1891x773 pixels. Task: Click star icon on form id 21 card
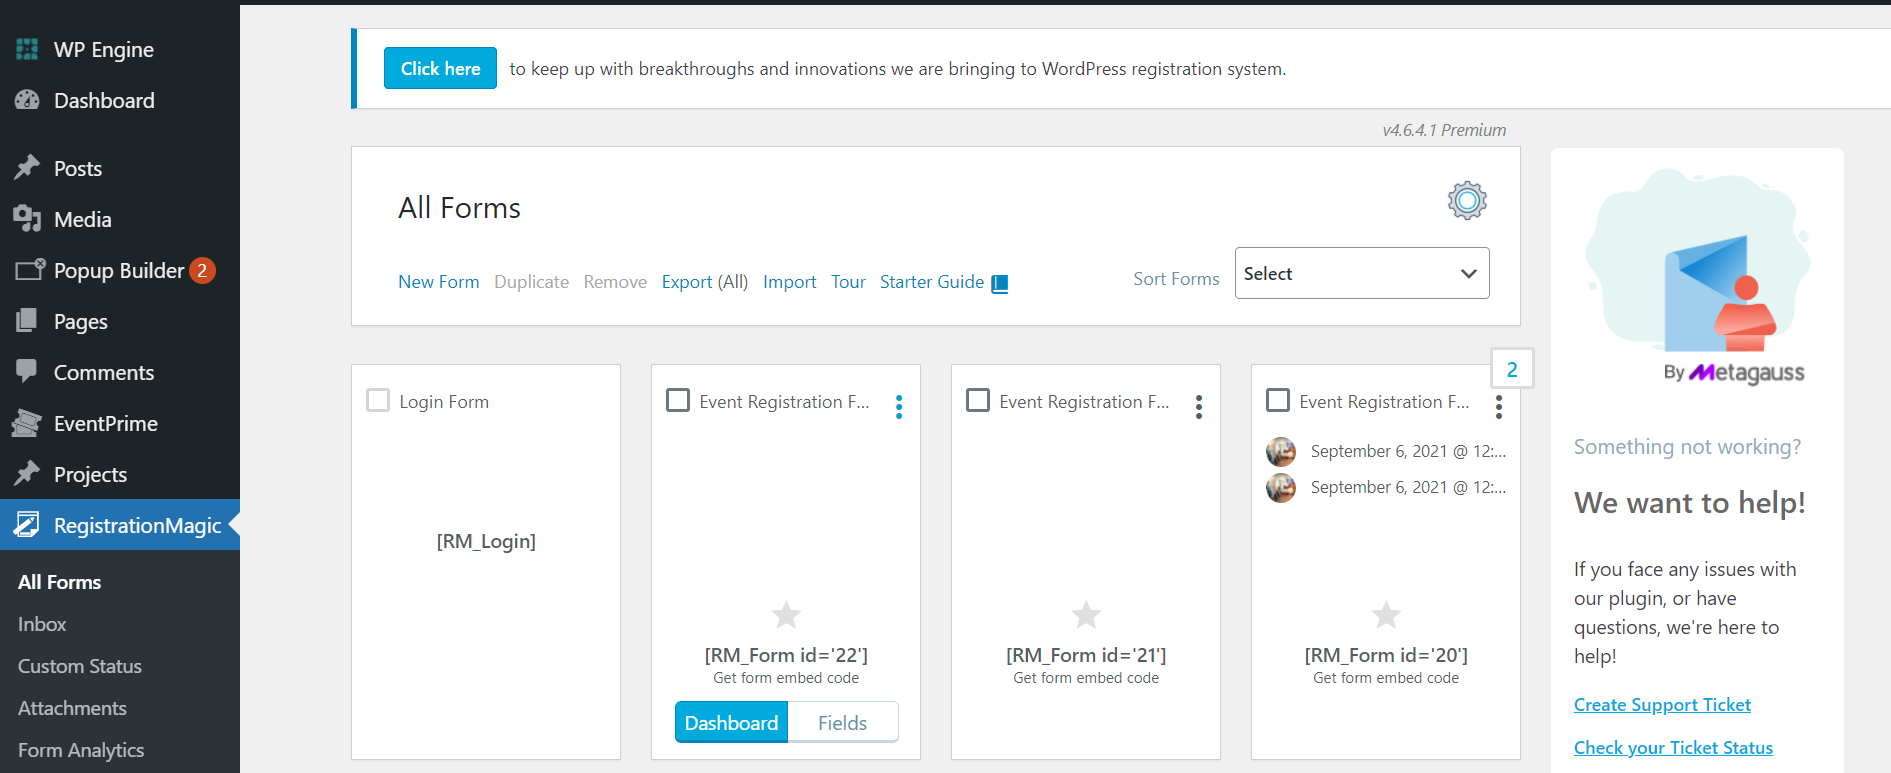tap(1086, 614)
